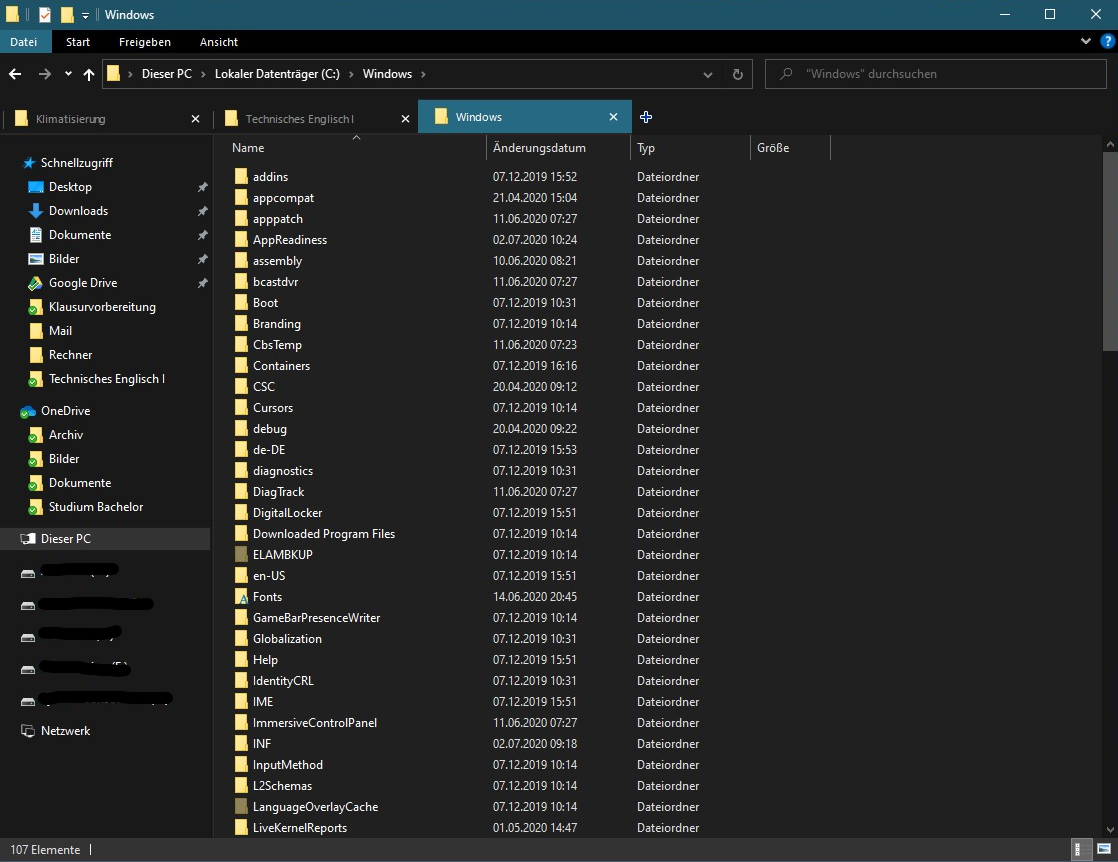Open Studium Bachelor under OneDrive
The width and height of the screenshot is (1118, 862).
pos(96,507)
